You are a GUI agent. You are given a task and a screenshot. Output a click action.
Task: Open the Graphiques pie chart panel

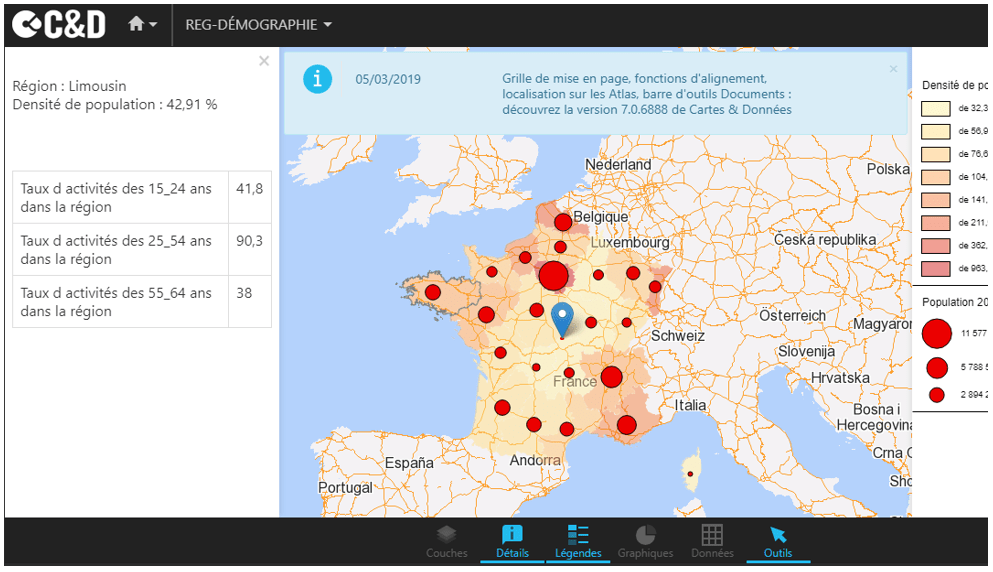click(645, 541)
